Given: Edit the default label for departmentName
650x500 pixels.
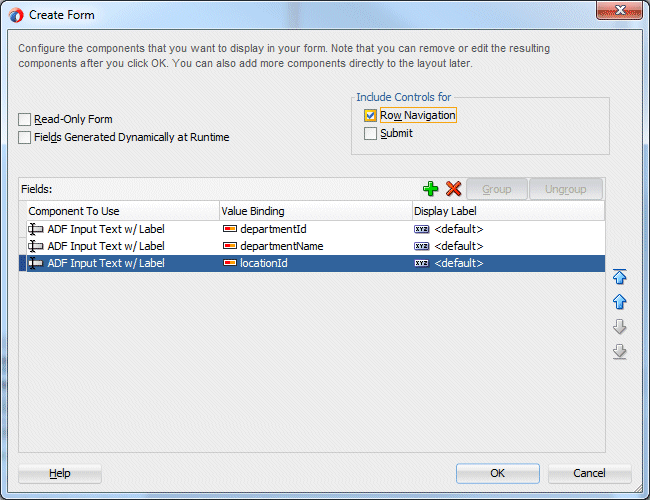Looking at the screenshot, I should pos(458,246).
